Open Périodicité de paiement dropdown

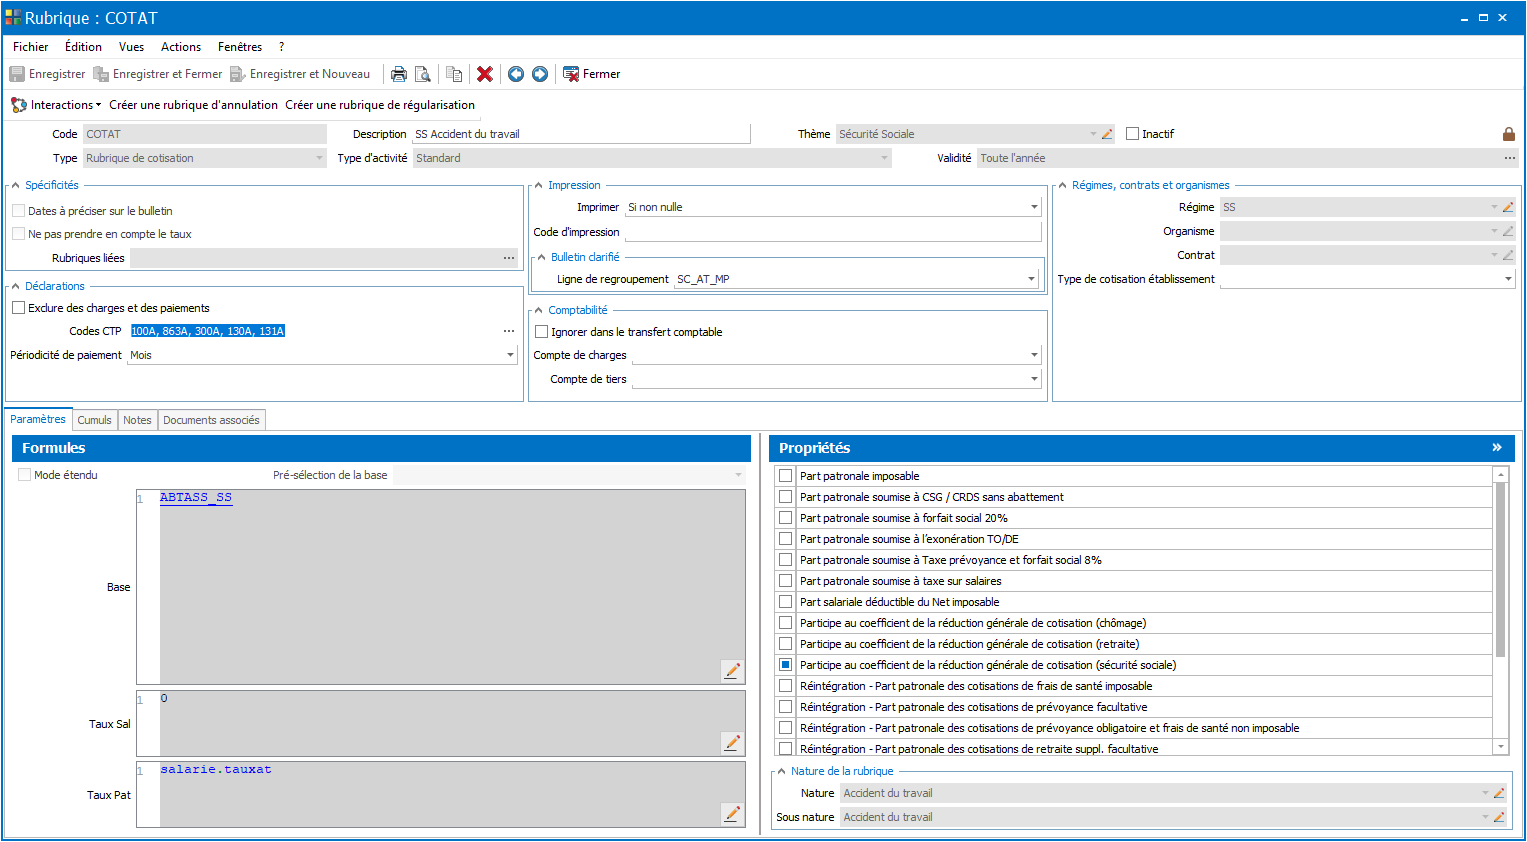tap(510, 355)
